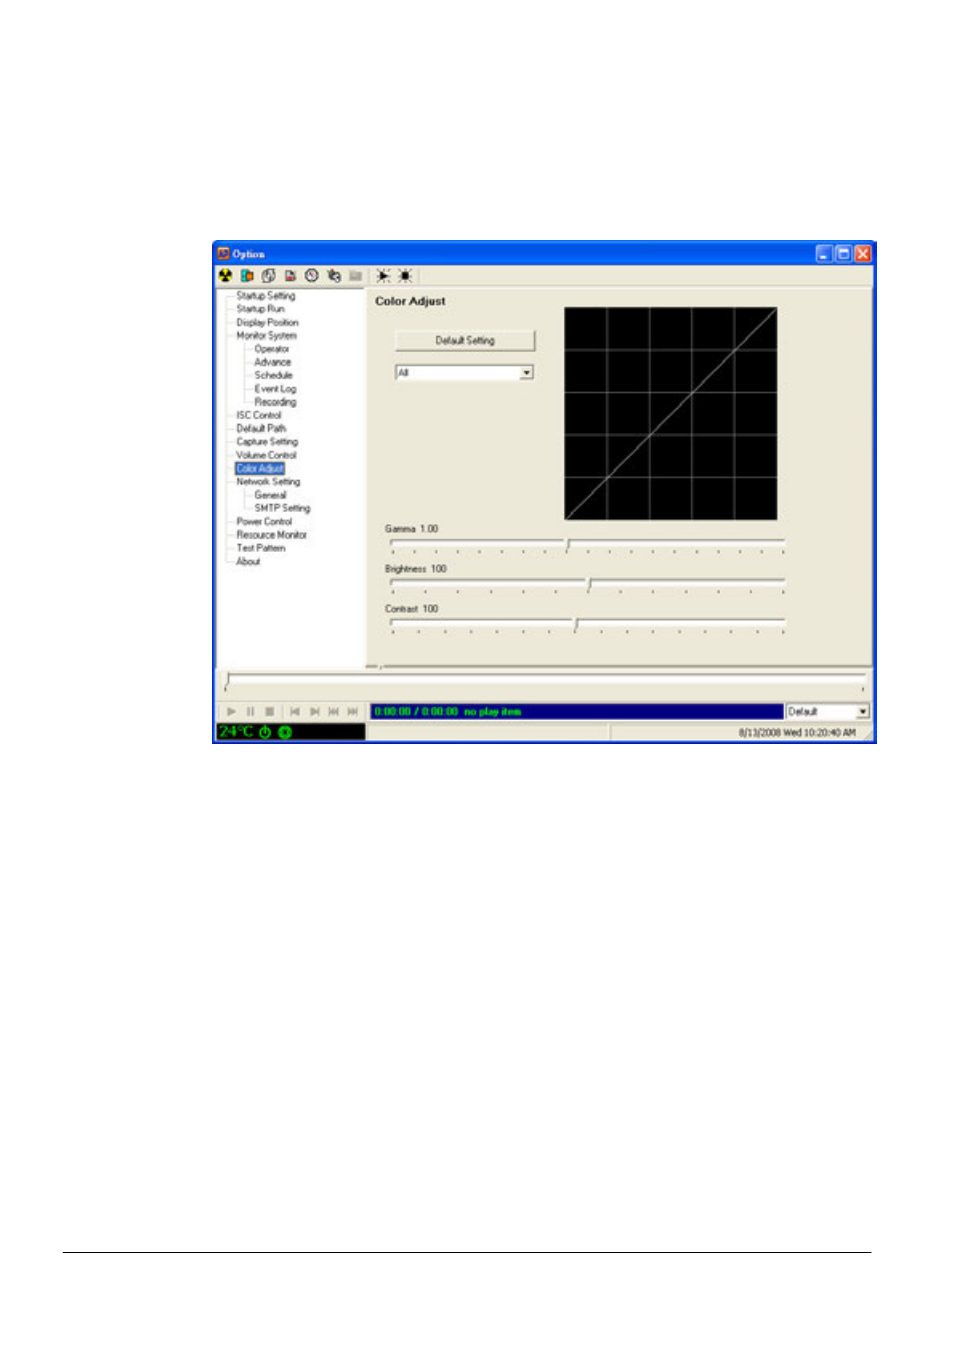Click the document file icon in the toolbar

[x=290, y=275]
